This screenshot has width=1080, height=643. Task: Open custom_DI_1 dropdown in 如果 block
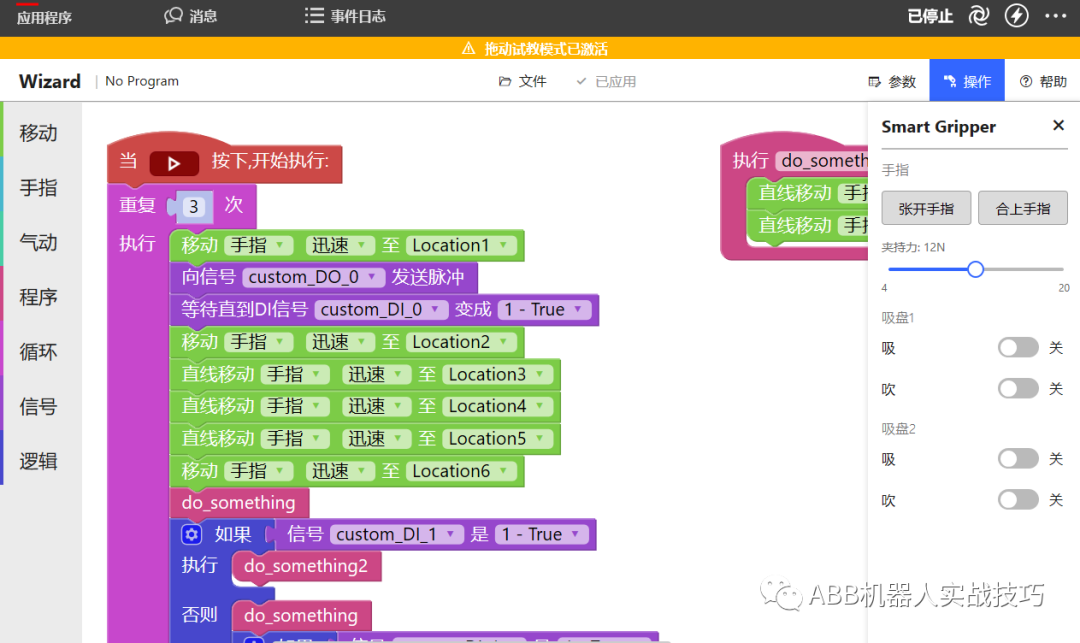[x=397, y=535]
